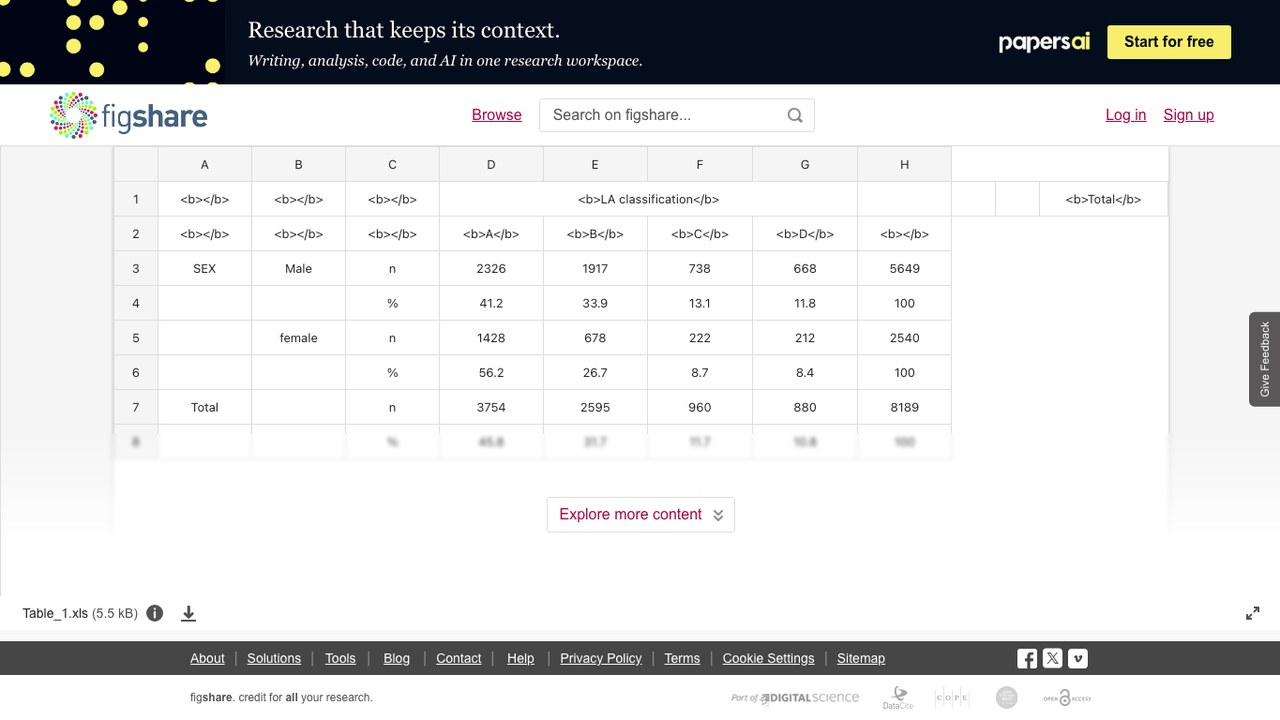The width and height of the screenshot is (1280, 720).
Task: Open the Browse link
Action: click(497, 115)
